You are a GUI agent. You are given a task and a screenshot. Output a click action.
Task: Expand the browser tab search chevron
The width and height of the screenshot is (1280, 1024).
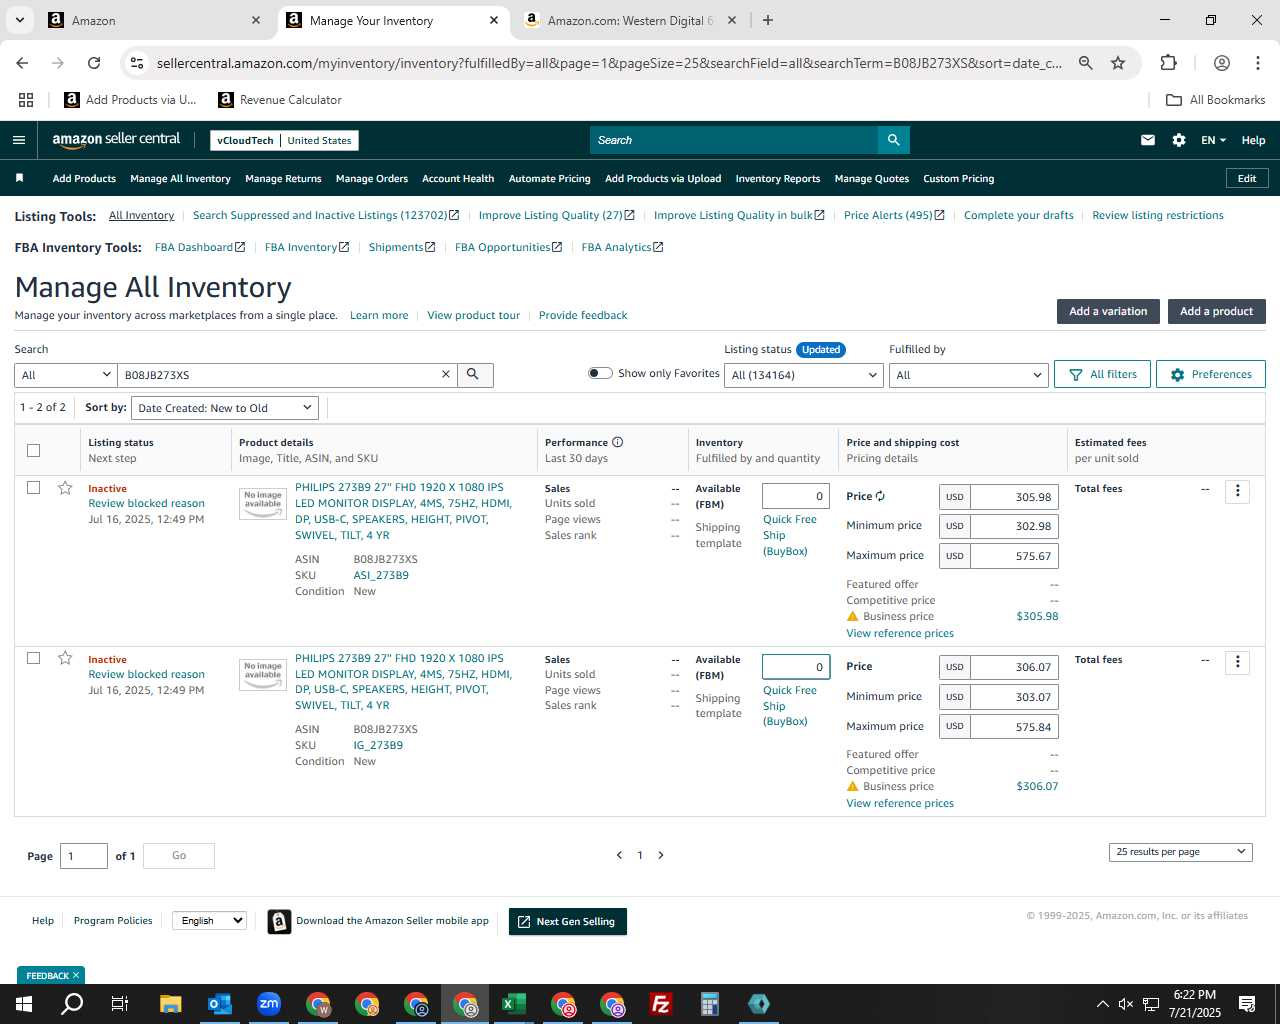tap(20, 20)
